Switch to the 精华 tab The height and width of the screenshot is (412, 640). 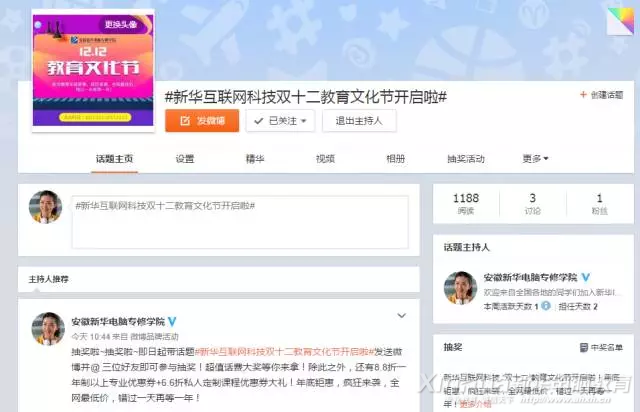(x=255, y=159)
